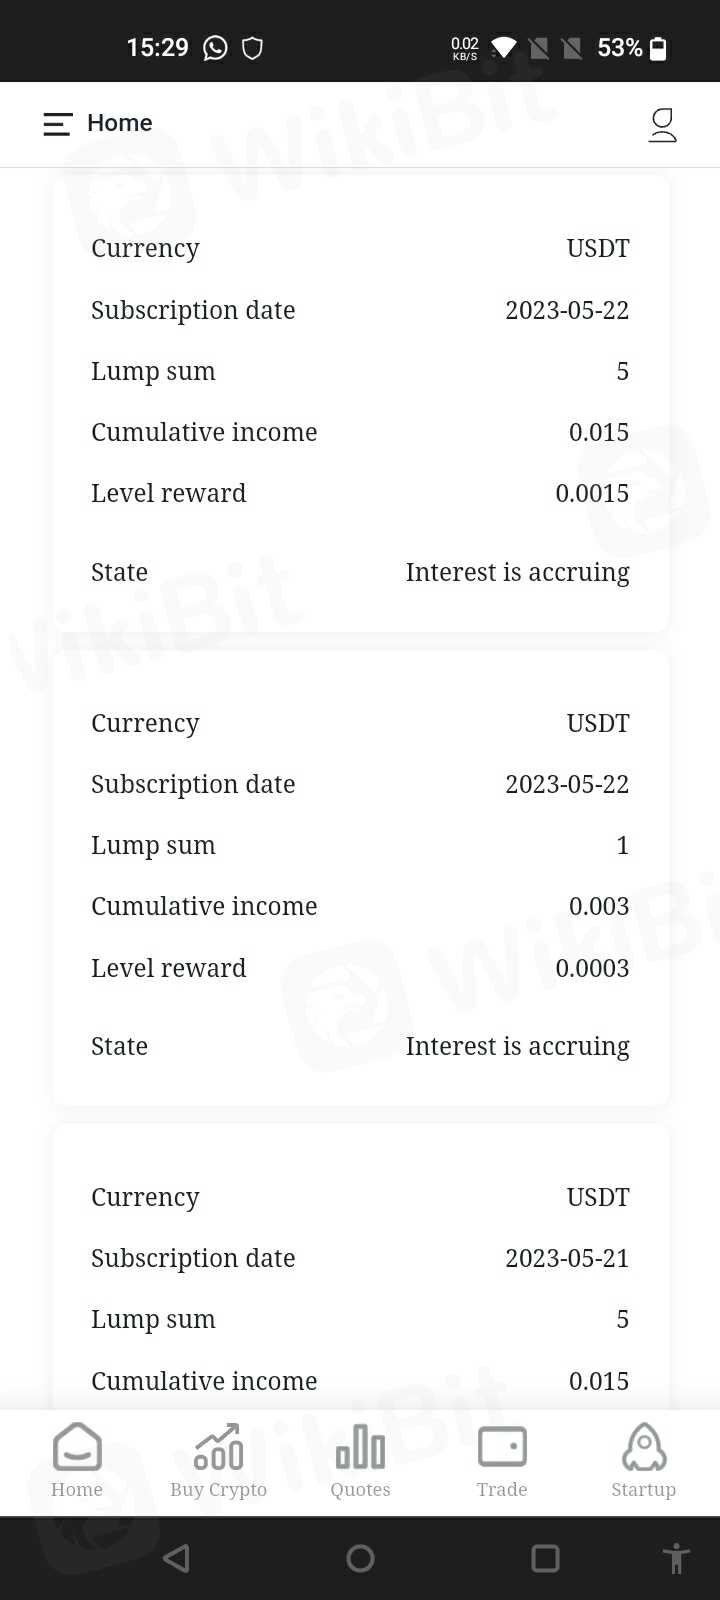Open the hamburger menu icon

coord(57,124)
